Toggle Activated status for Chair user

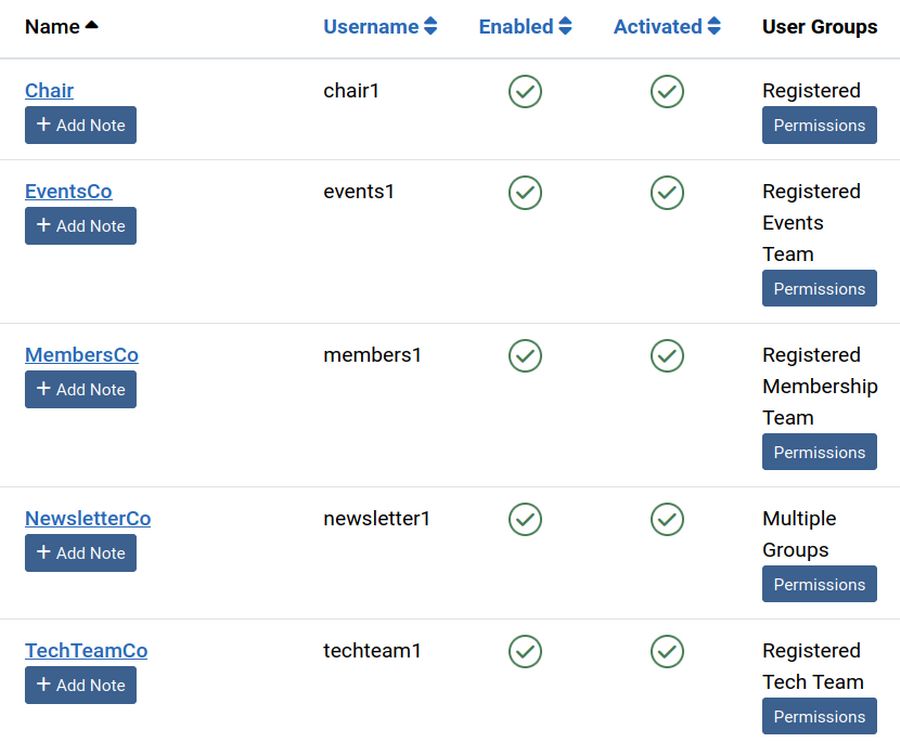click(667, 91)
